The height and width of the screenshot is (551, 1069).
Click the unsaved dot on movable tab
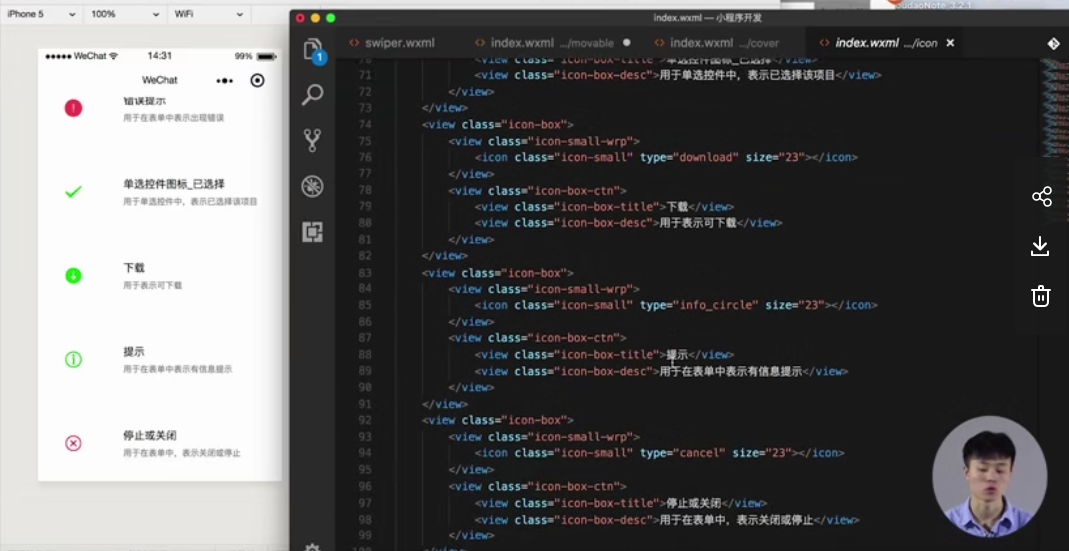pos(627,43)
